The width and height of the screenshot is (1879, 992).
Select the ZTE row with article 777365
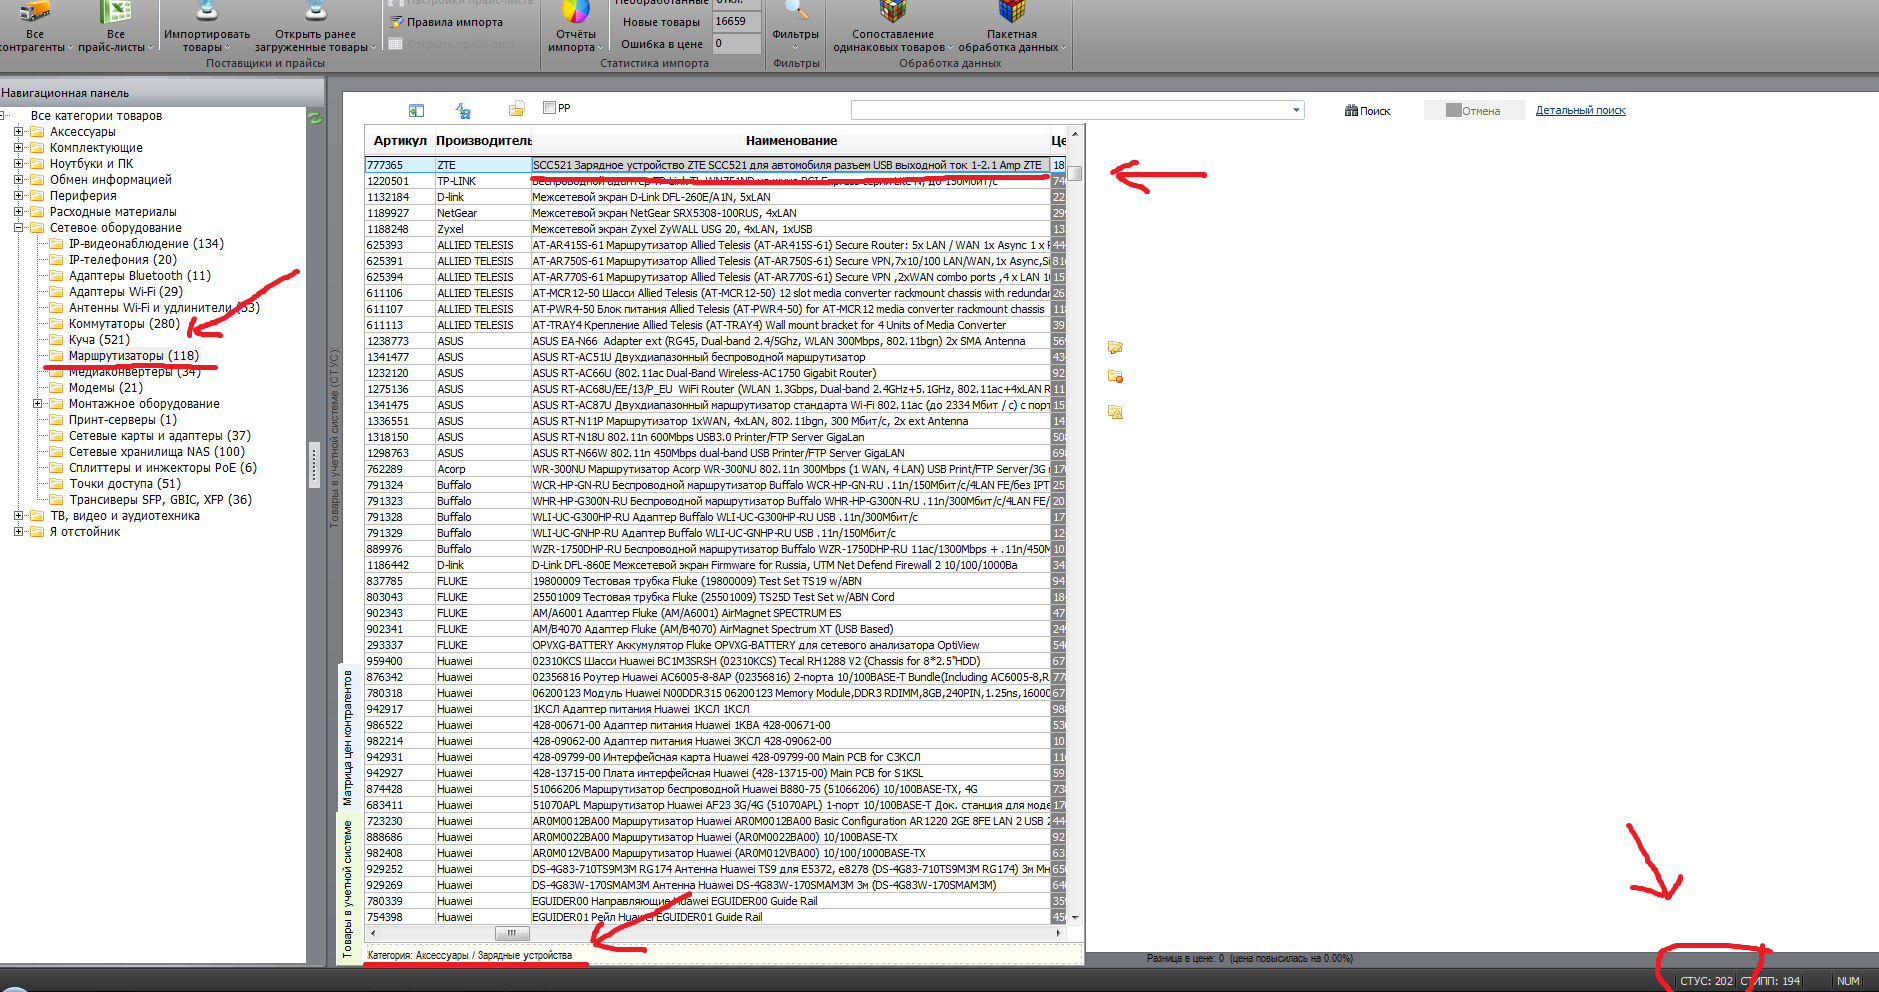point(716,165)
